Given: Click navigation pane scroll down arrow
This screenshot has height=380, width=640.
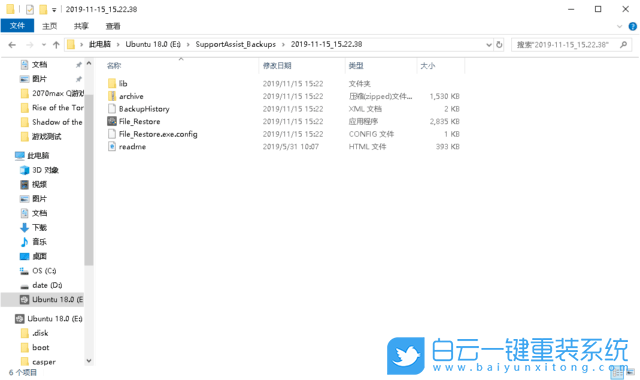Looking at the screenshot, I should point(89,361).
